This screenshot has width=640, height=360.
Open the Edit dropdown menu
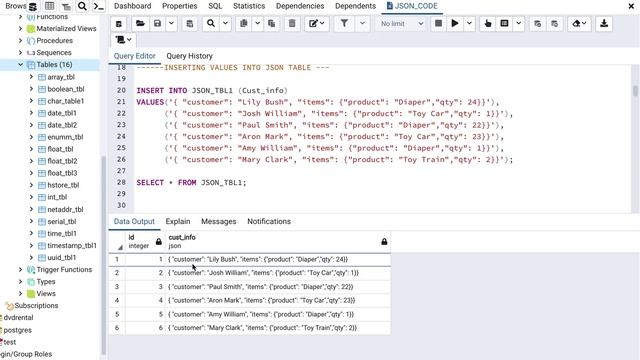[x=317, y=24]
